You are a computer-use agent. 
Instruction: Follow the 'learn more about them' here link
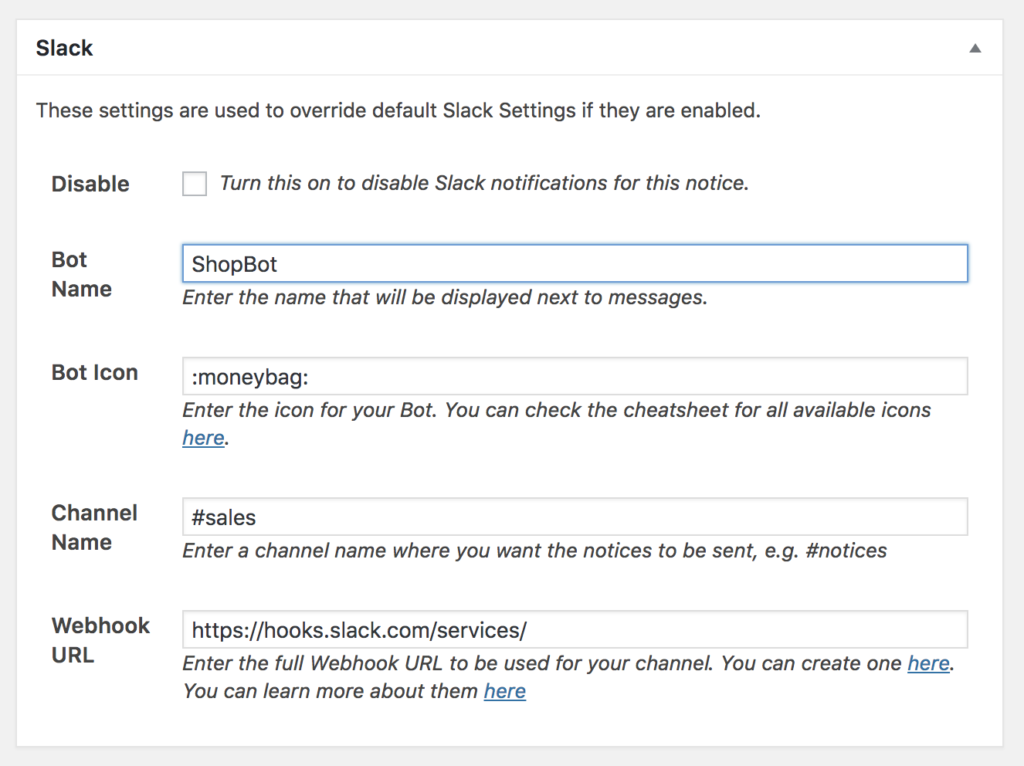pos(505,691)
